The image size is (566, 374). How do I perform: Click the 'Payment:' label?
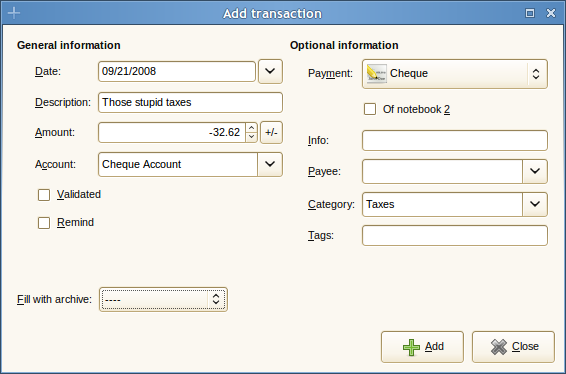click(x=330, y=74)
